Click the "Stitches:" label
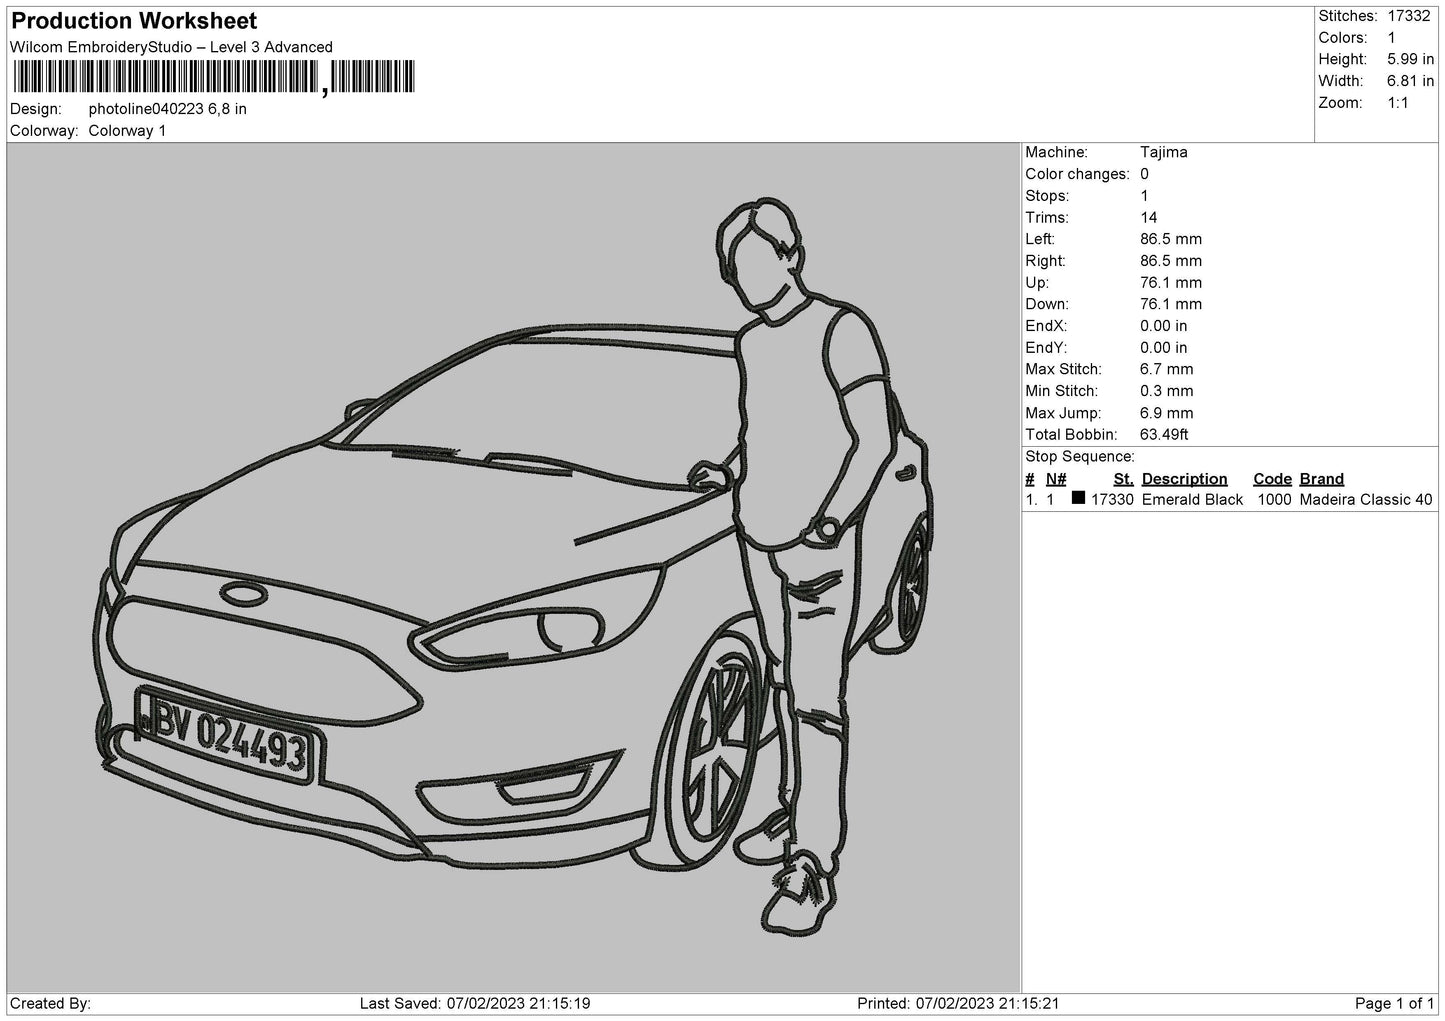This screenshot has width=1445, height=1021. click(x=1349, y=16)
